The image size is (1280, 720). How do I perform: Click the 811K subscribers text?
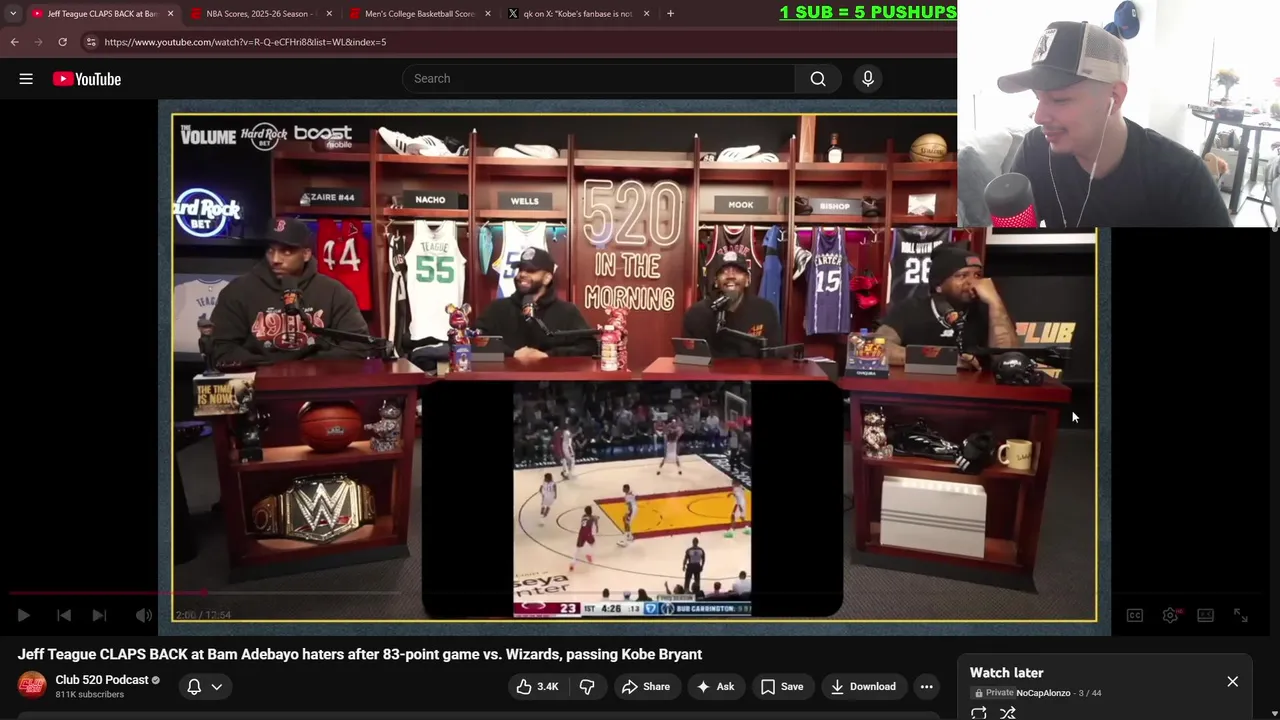[x=90, y=694]
